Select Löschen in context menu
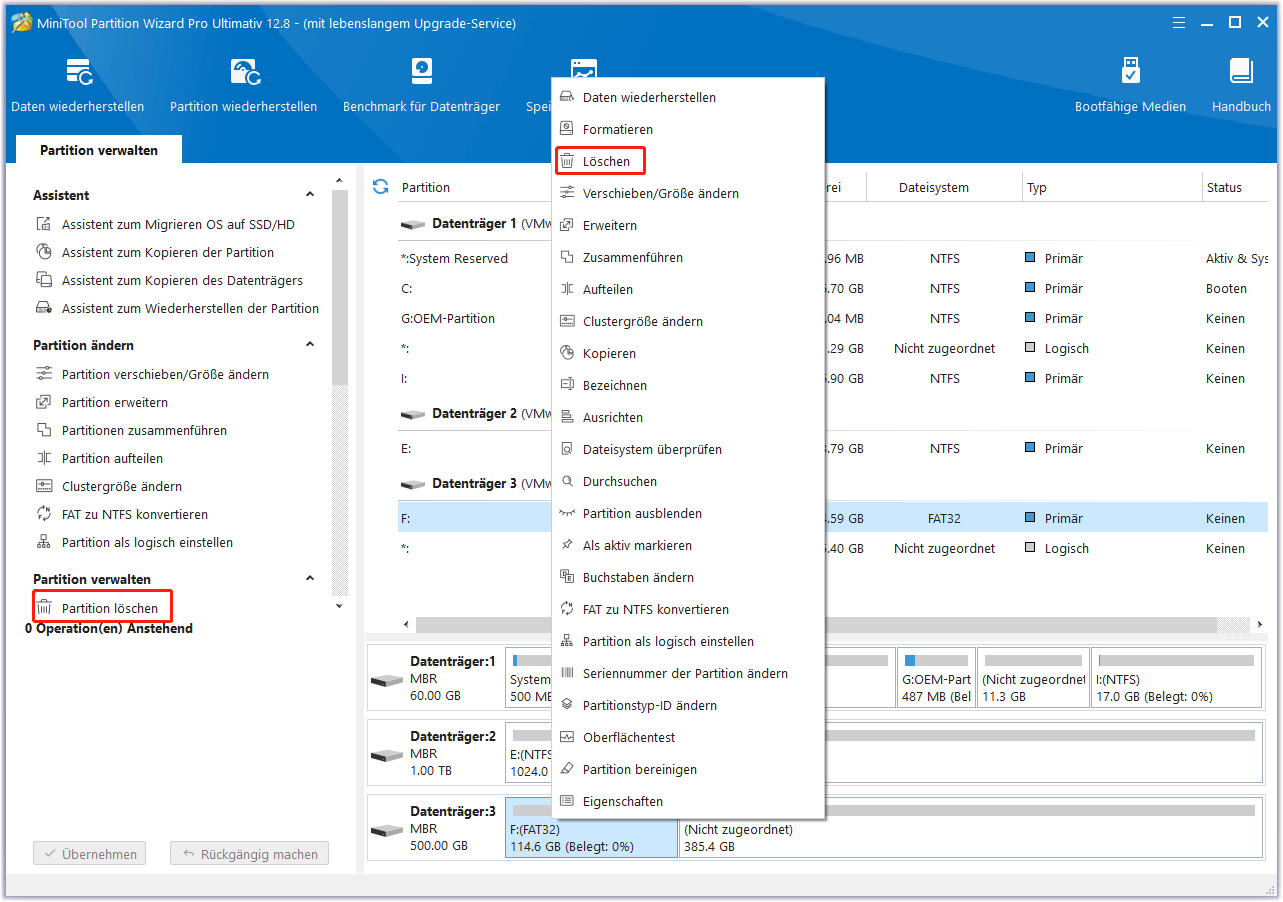This screenshot has height=902, width=1283. pyautogui.click(x=688, y=162)
